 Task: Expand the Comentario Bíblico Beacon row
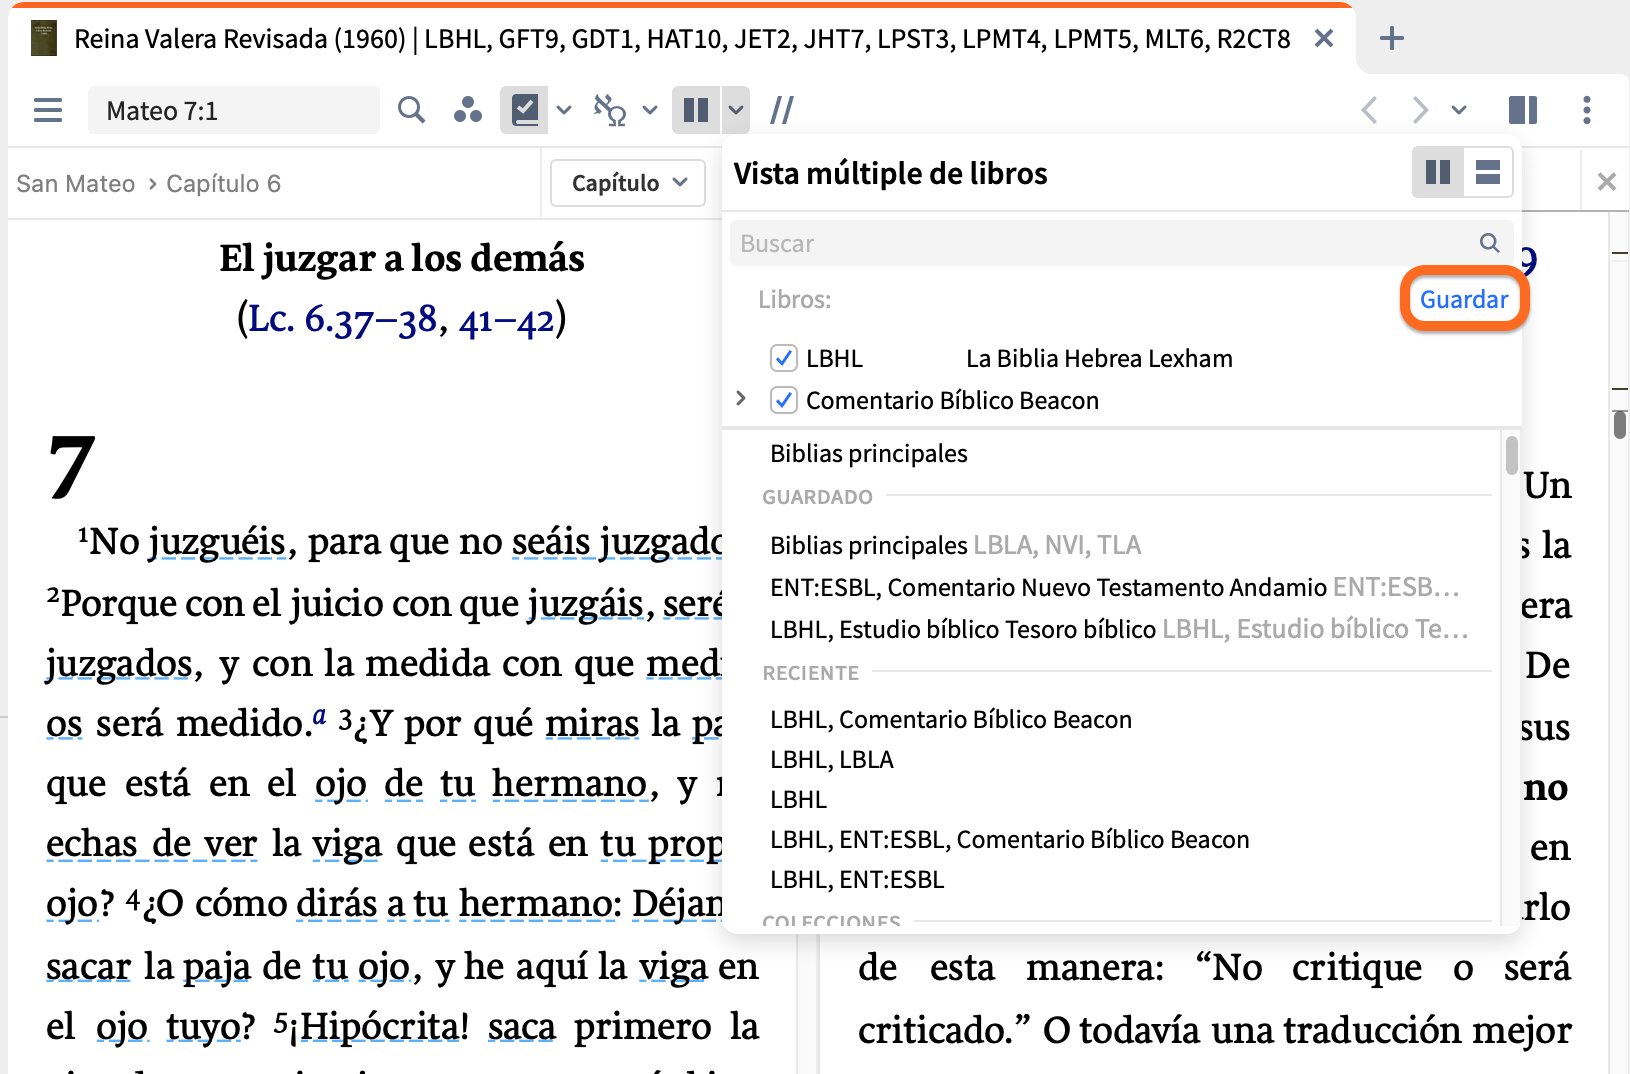click(741, 399)
